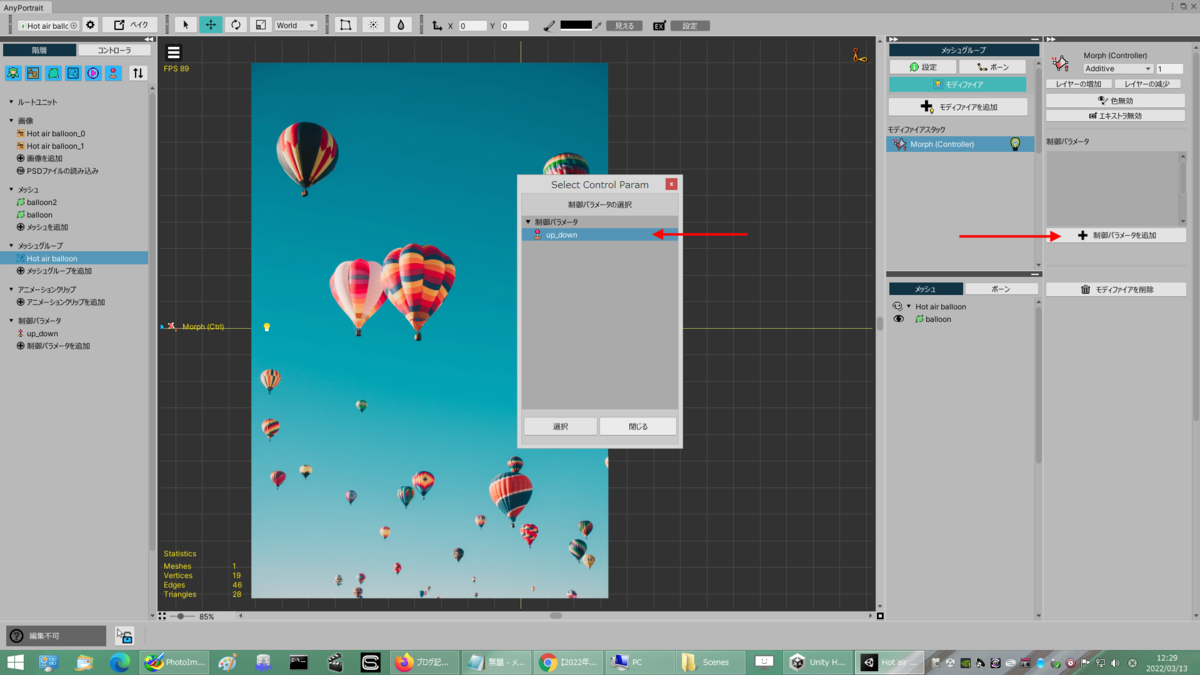Click the レイヤーの減少 button
Viewport: 1200px width, 675px height.
tap(1149, 84)
